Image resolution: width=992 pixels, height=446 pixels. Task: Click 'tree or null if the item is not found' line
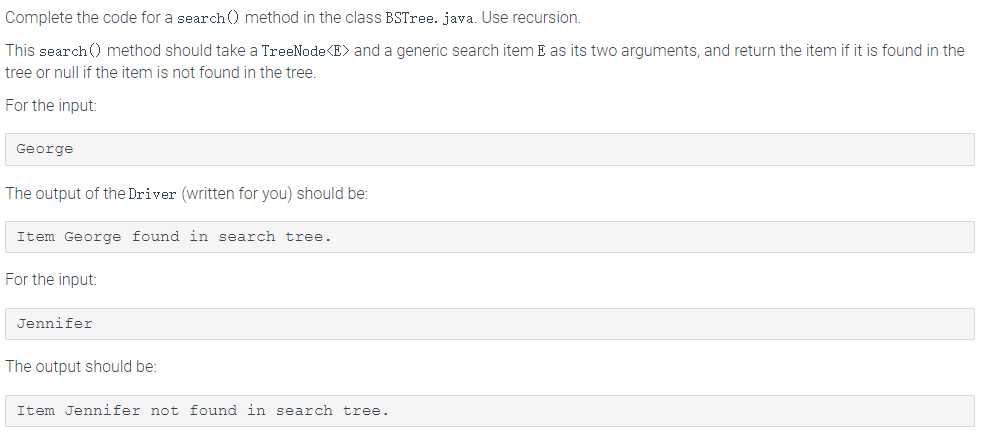click(x=161, y=73)
